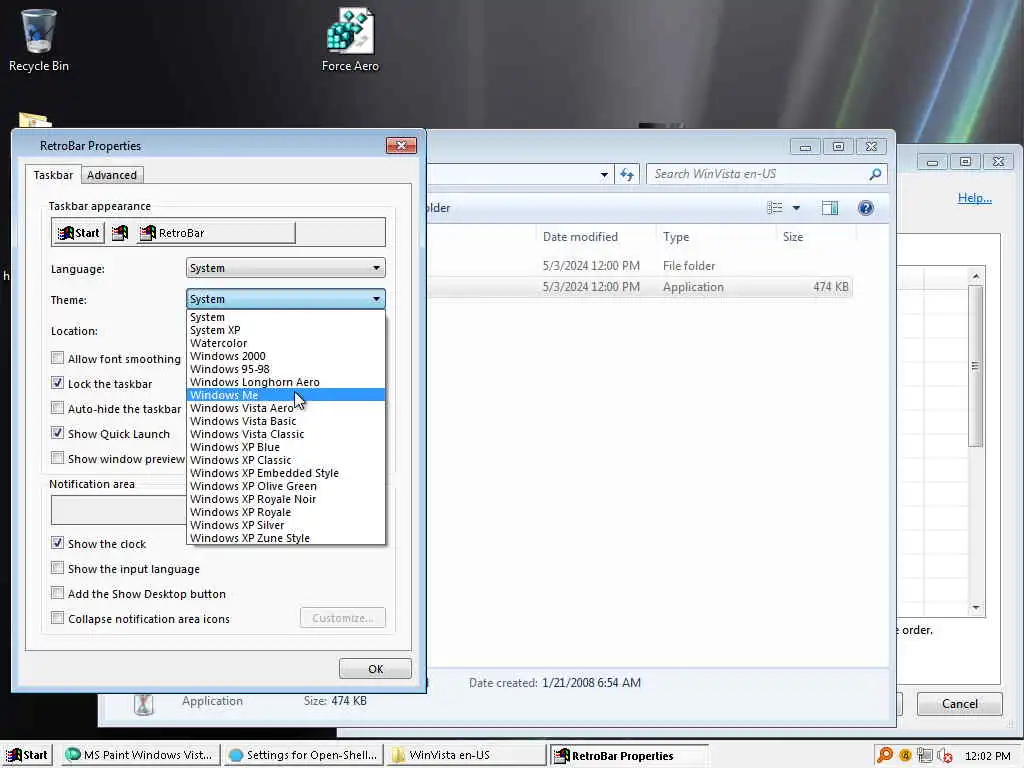Choose the Watercolor theme

coord(286,344)
